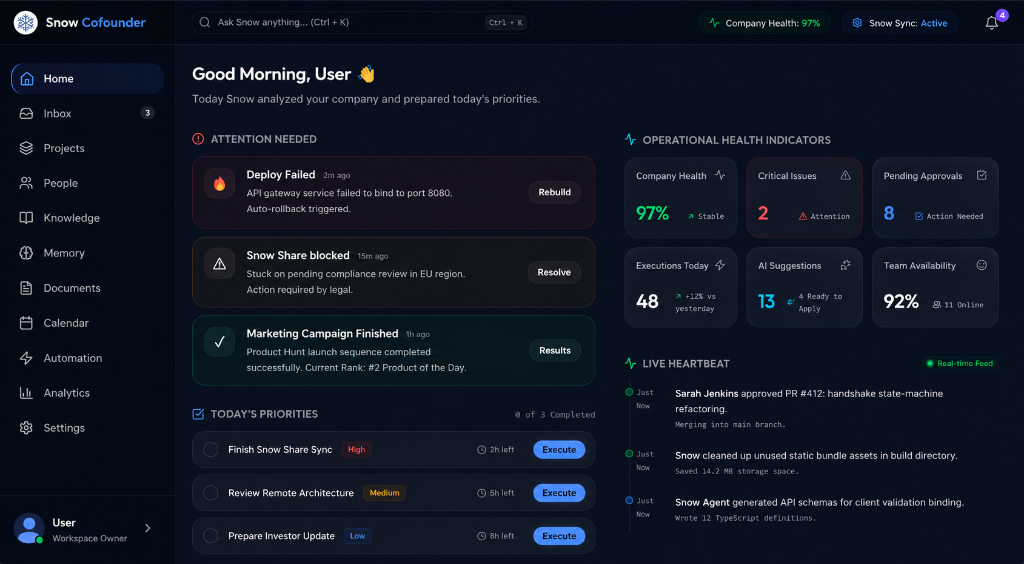Image resolution: width=1024 pixels, height=564 pixels.
Task: Mark Finish Snow Share Sync complete
Action: point(210,450)
